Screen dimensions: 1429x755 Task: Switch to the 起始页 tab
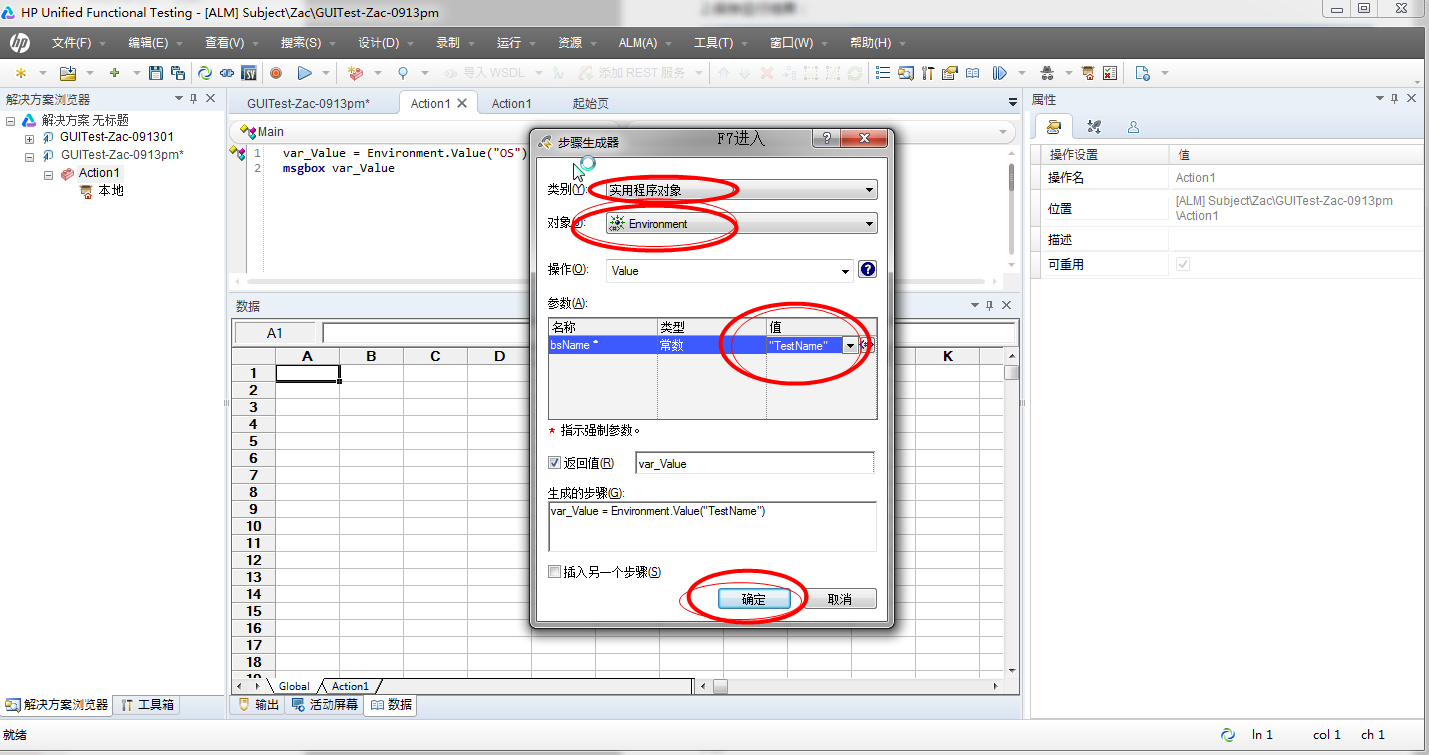(x=590, y=103)
